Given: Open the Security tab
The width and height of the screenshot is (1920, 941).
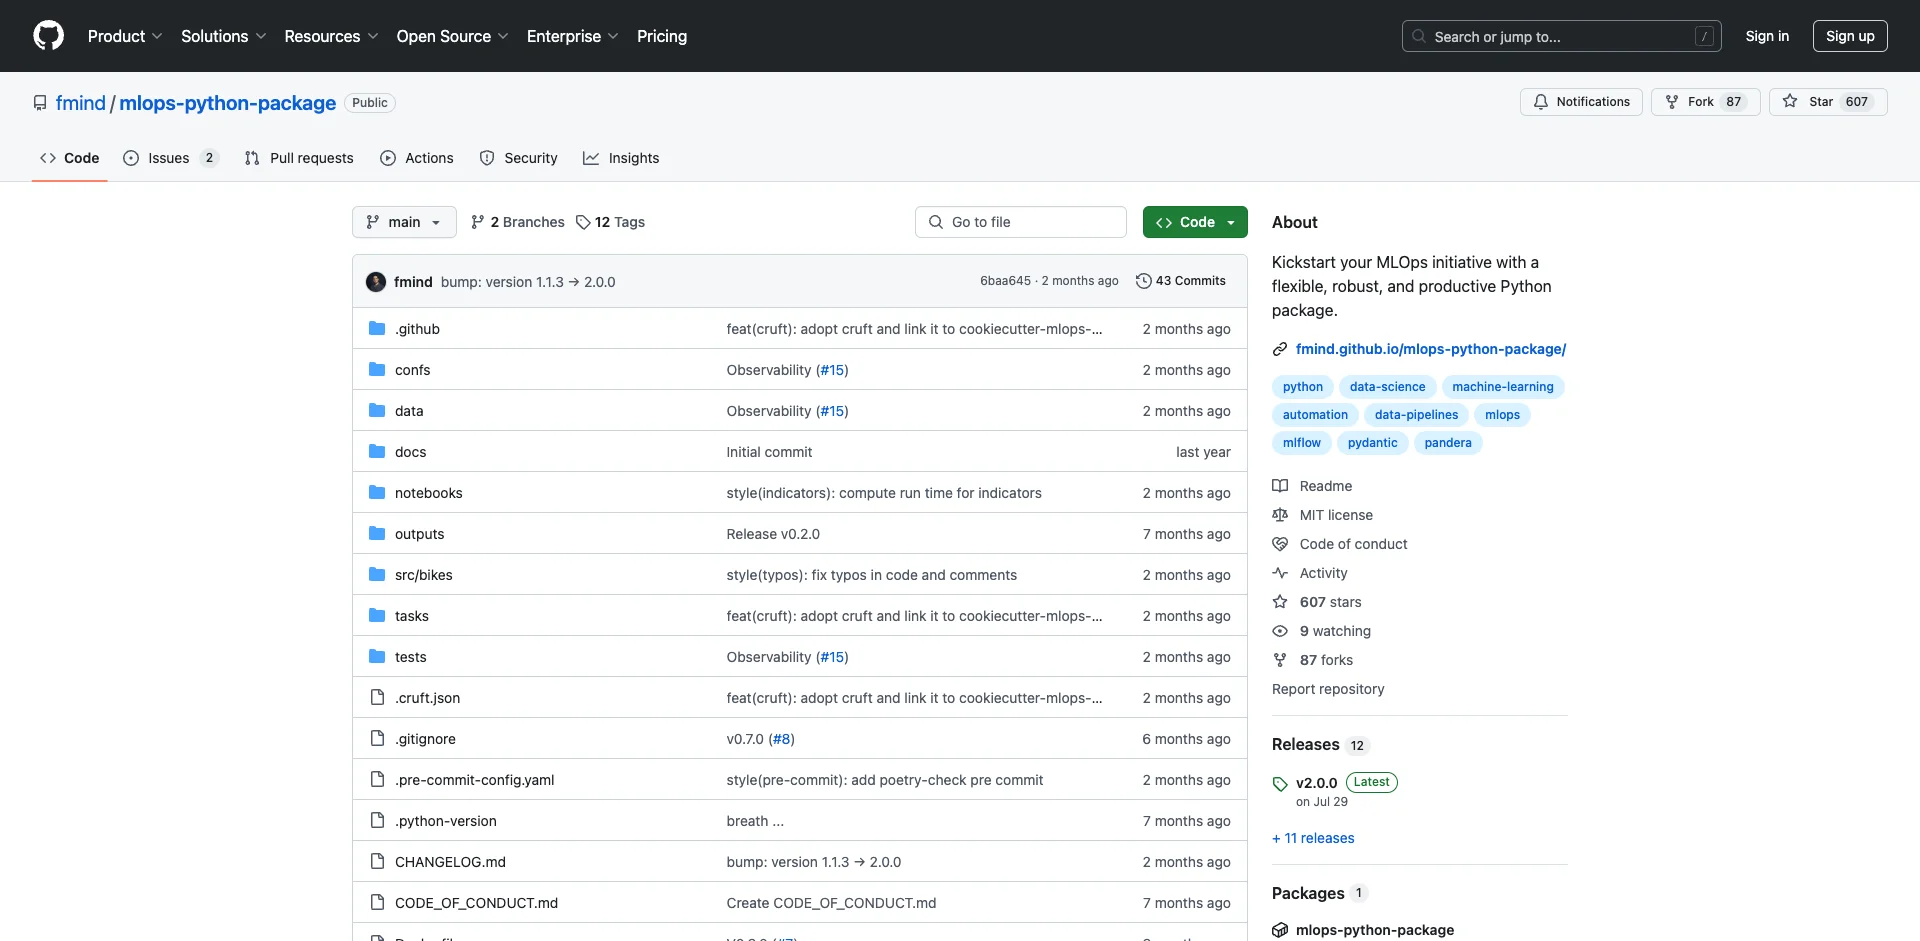Looking at the screenshot, I should [x=519, y=158].
